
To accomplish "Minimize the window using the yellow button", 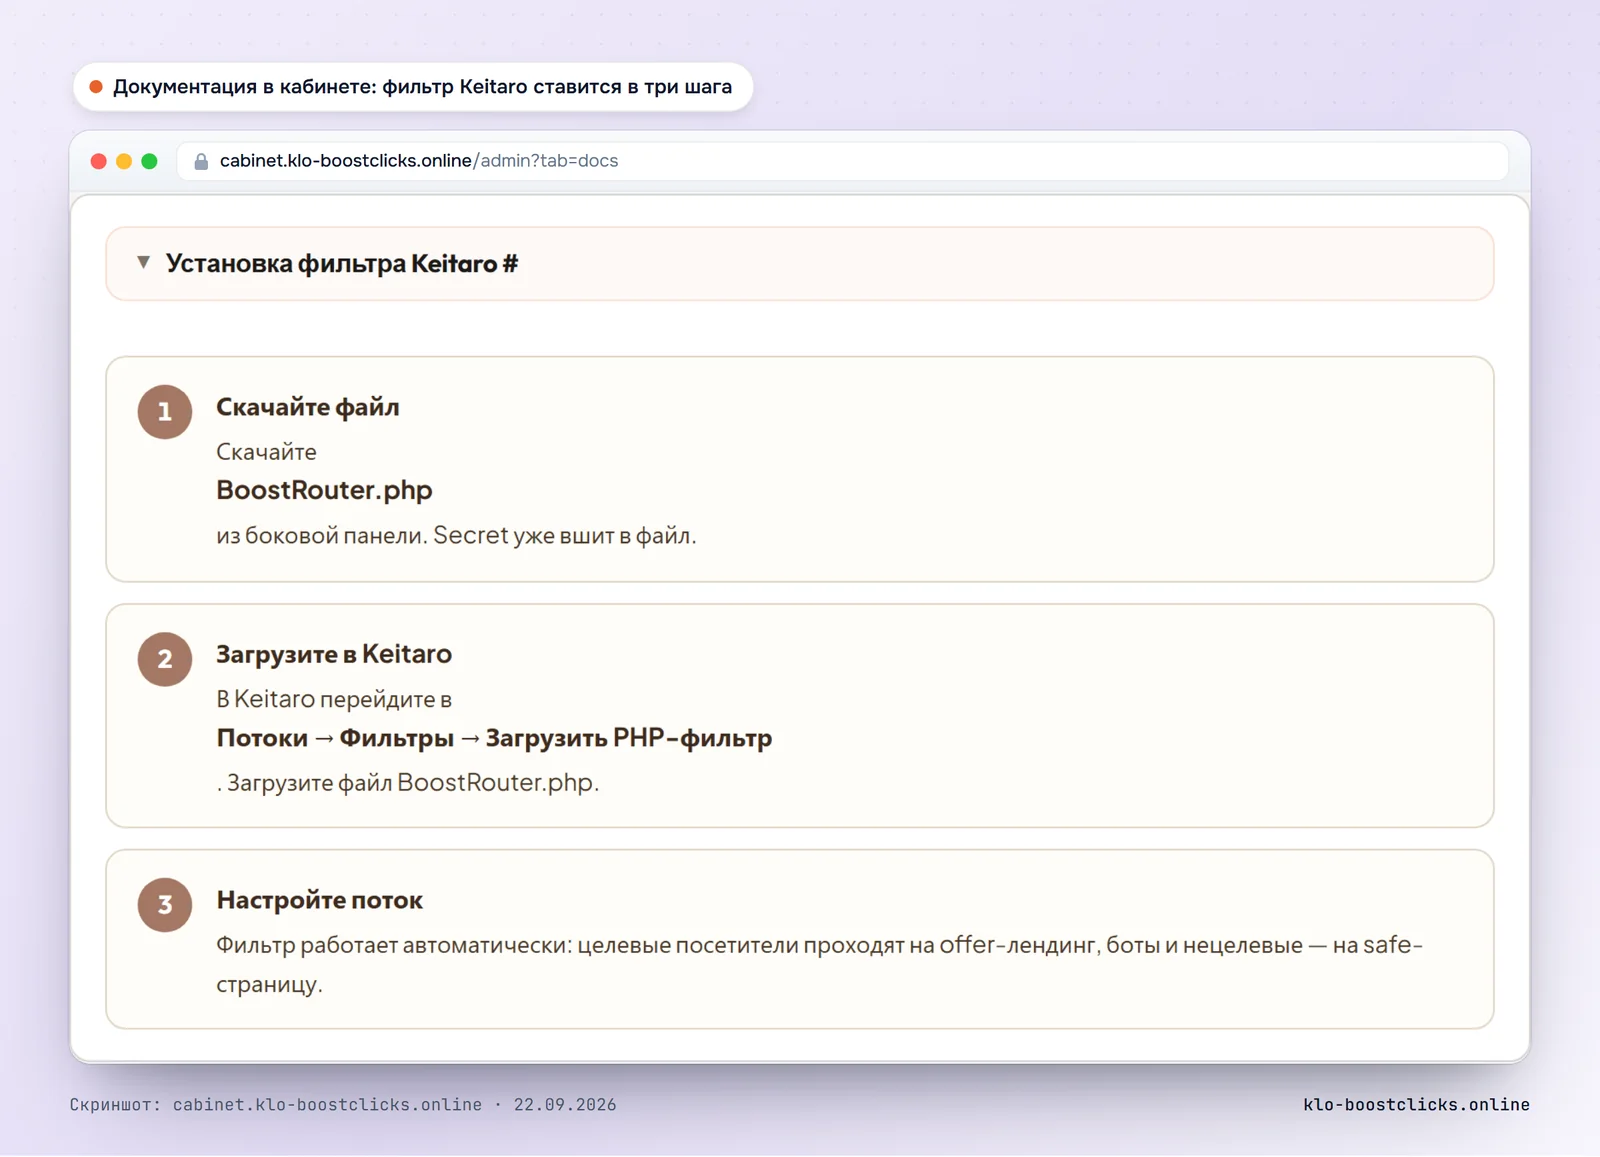I will click(x=124, y=161).
